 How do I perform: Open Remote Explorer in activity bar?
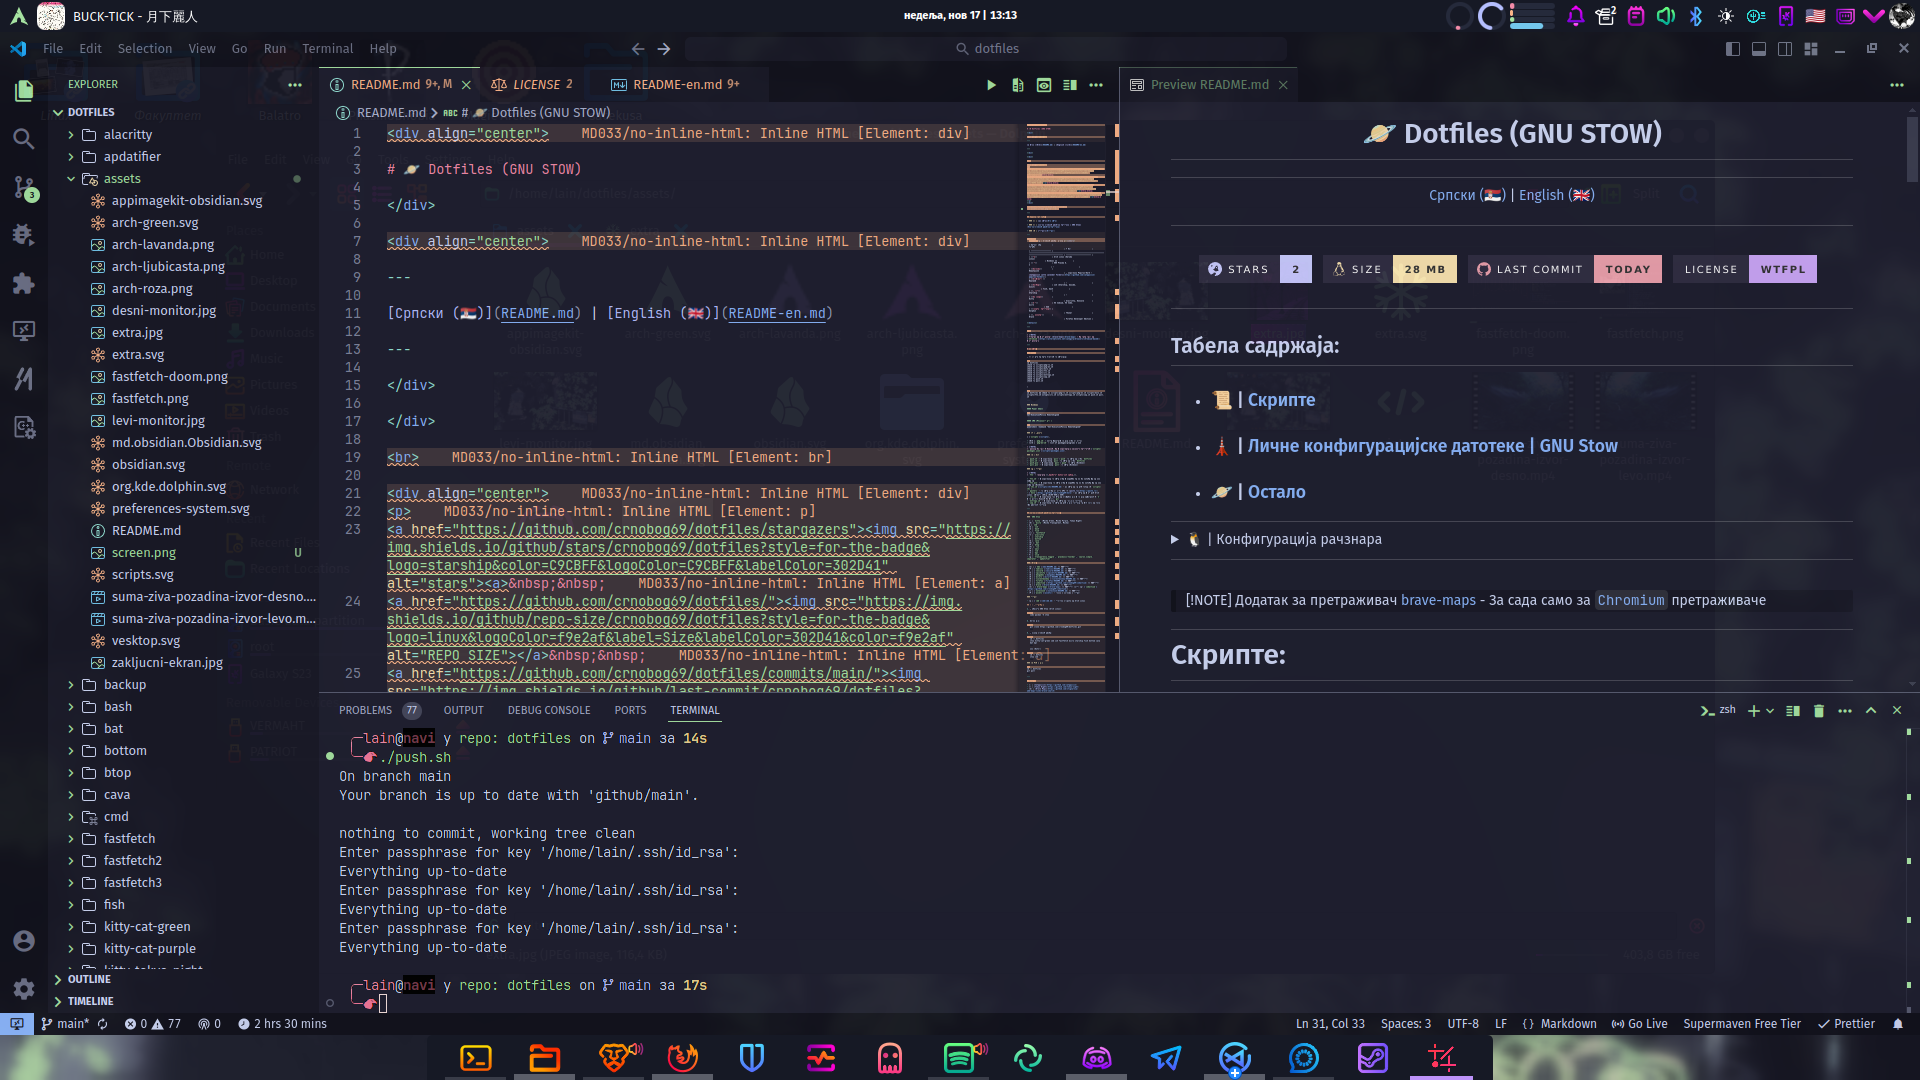24,331
